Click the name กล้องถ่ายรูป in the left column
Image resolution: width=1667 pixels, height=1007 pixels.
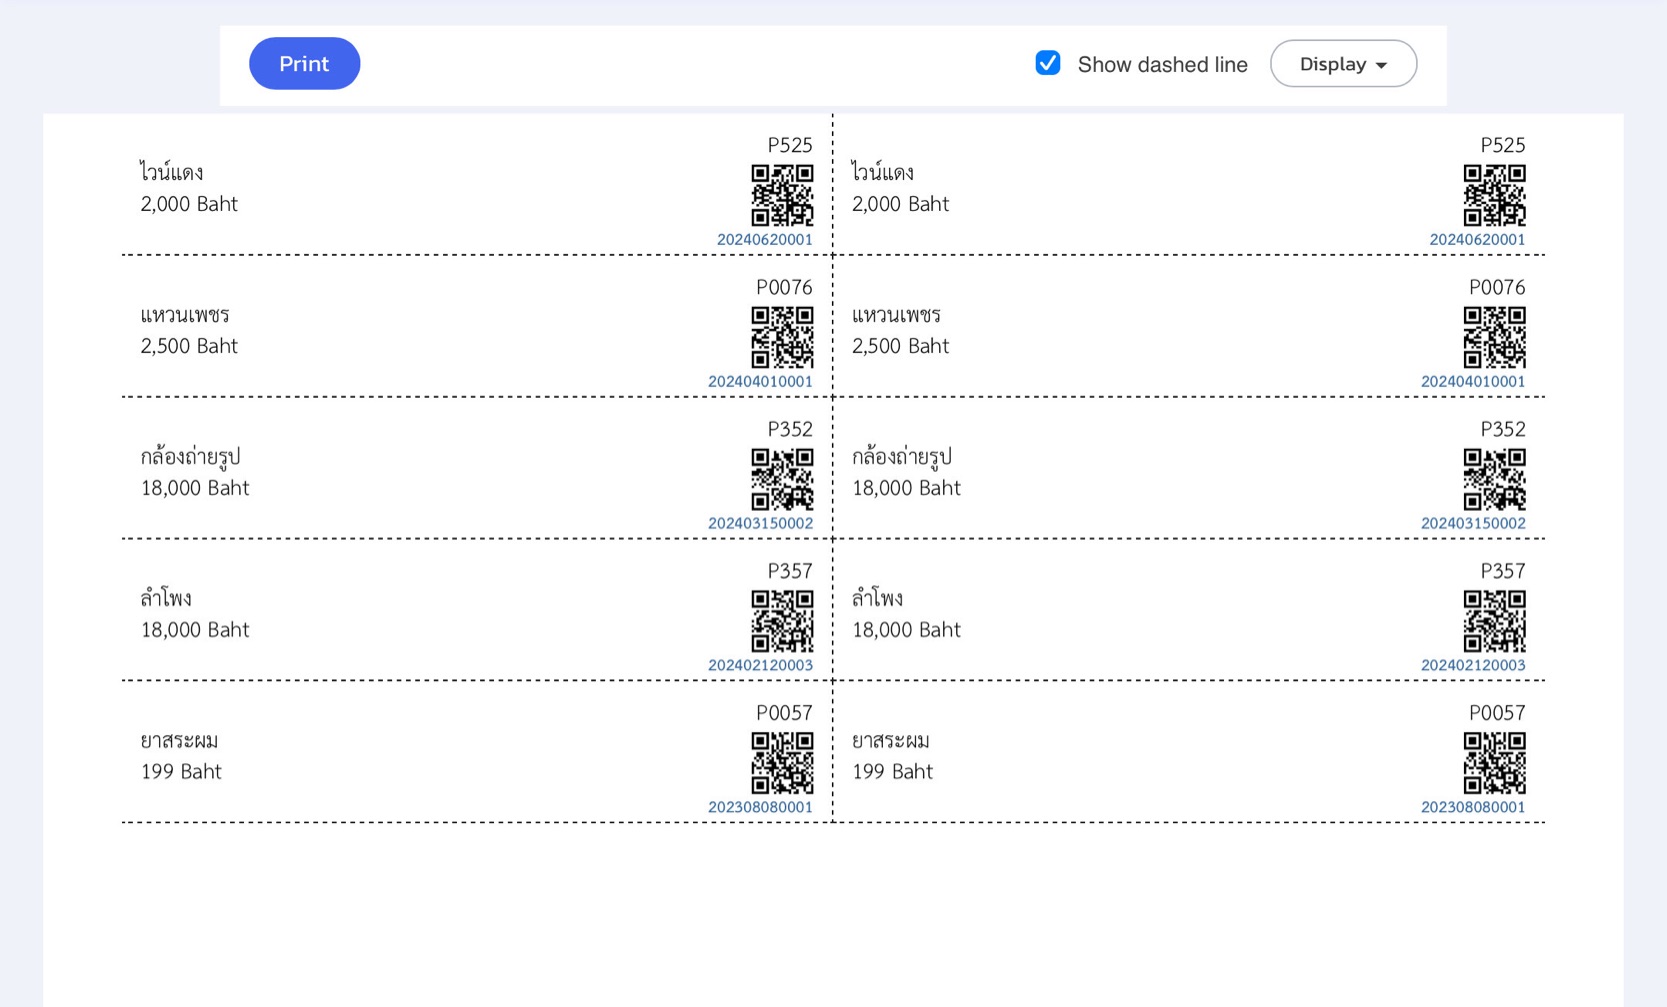click(190, 457)
